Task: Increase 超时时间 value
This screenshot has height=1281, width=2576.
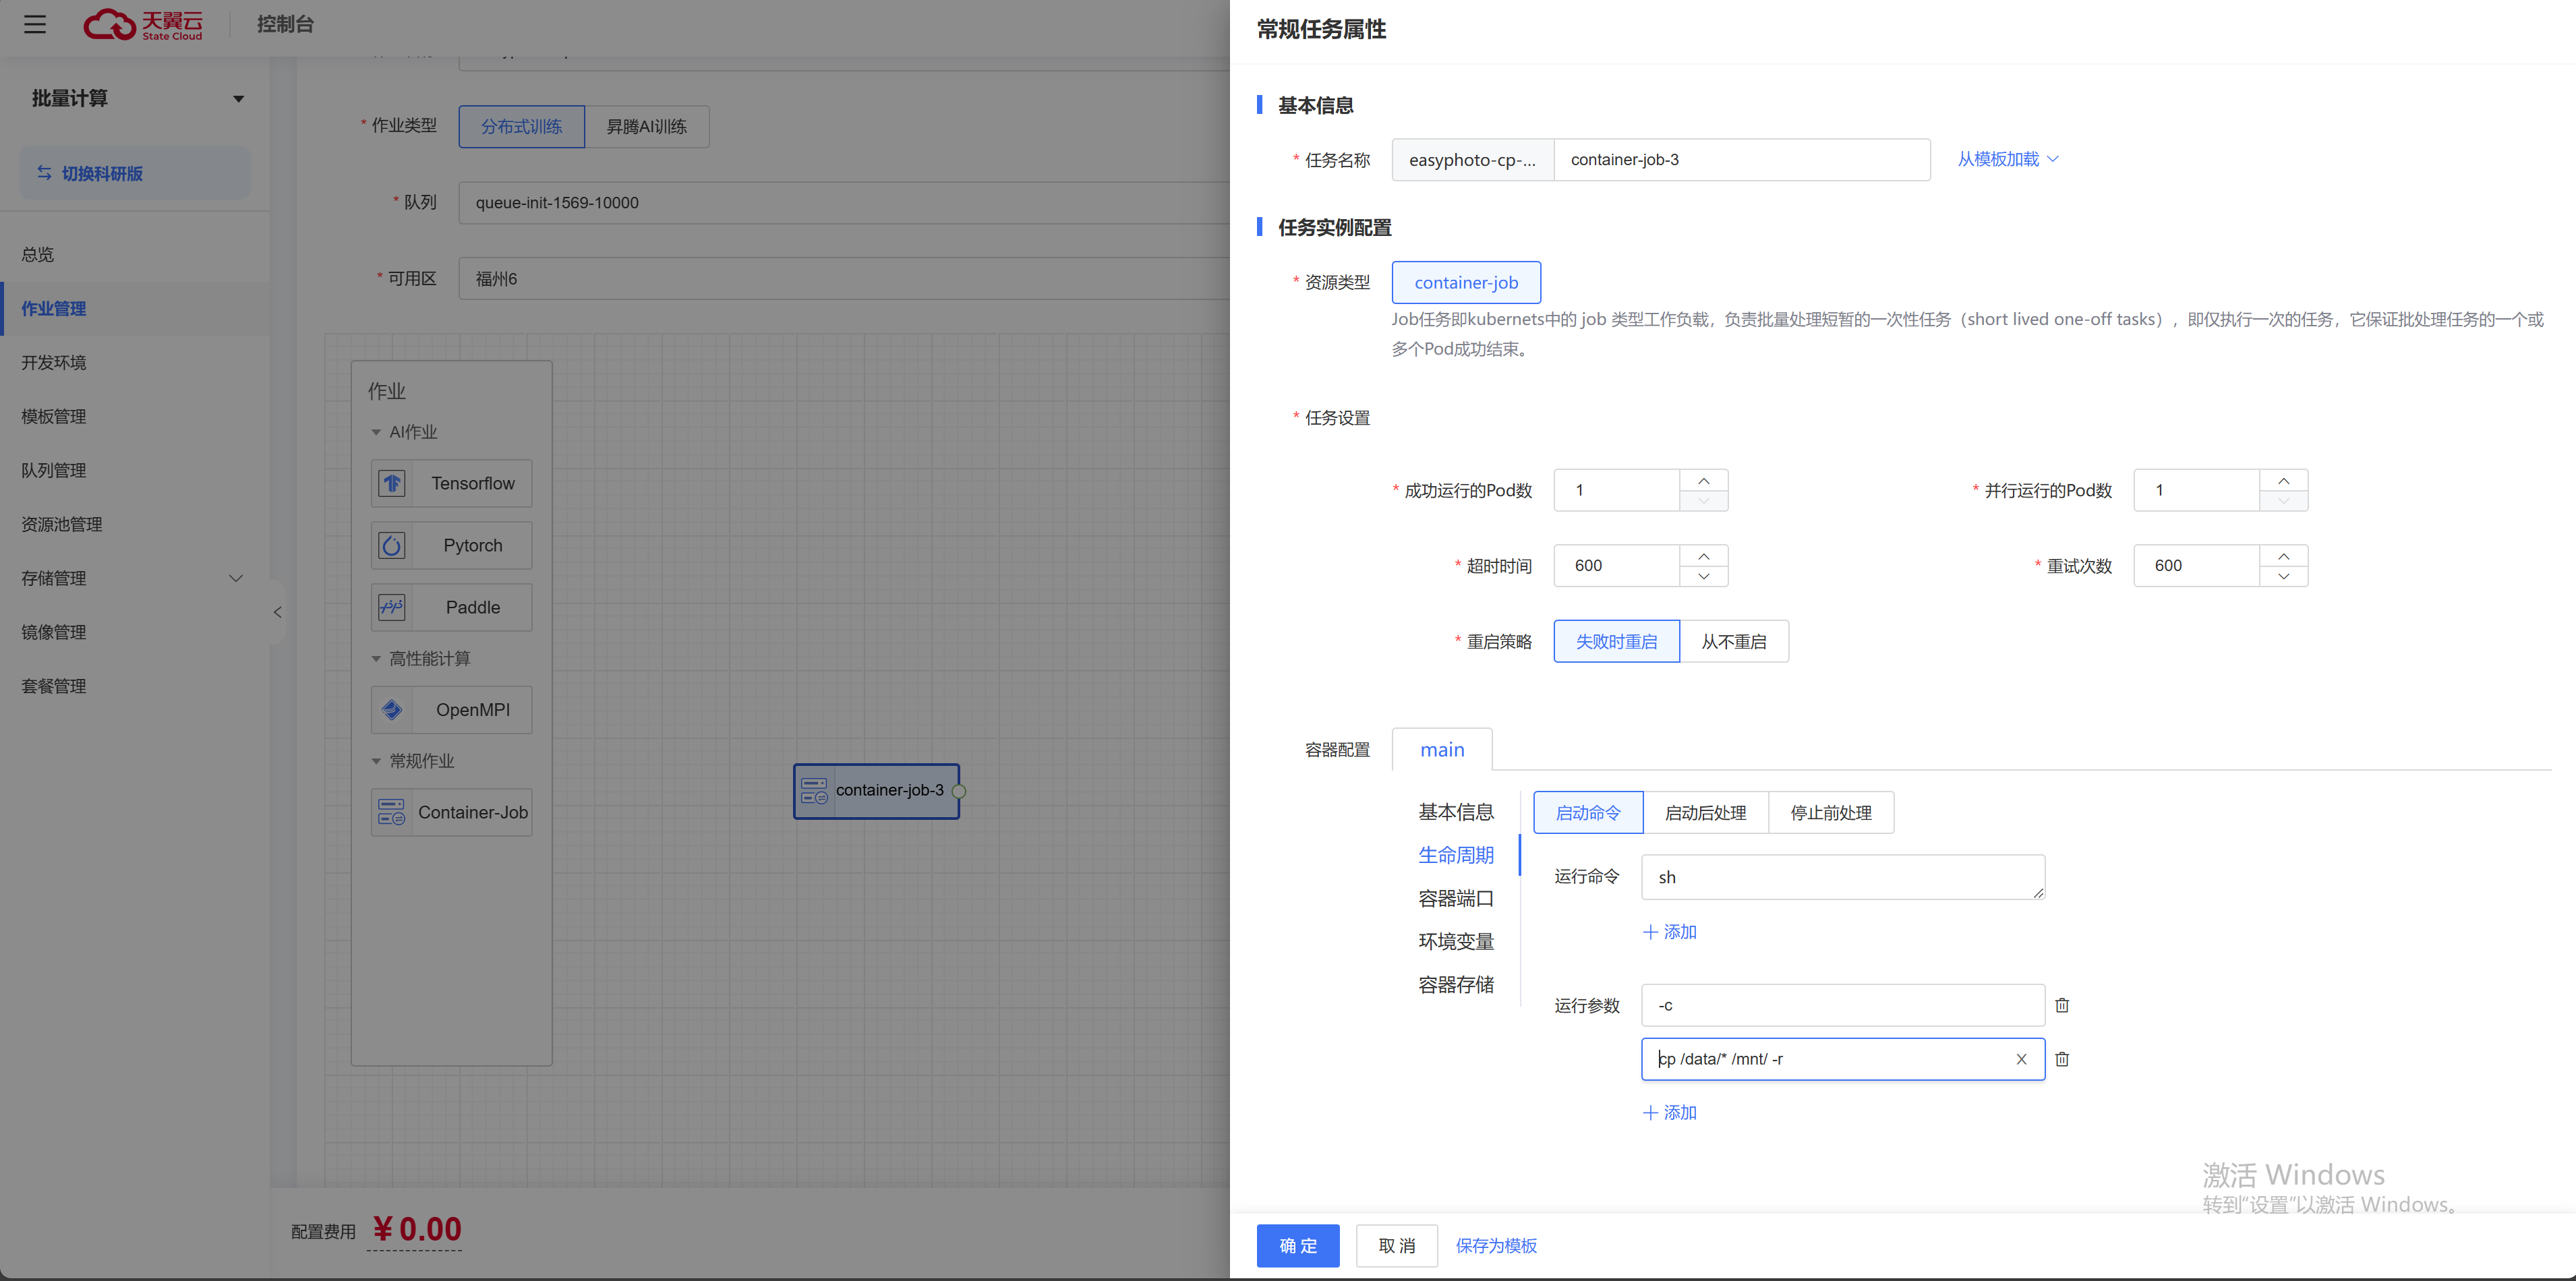Action: [1703, 556]
